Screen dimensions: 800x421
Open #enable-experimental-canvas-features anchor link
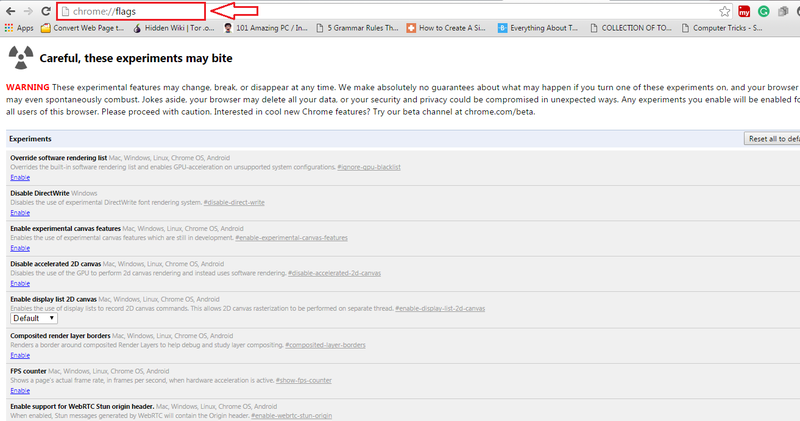(x=291, y=238)
